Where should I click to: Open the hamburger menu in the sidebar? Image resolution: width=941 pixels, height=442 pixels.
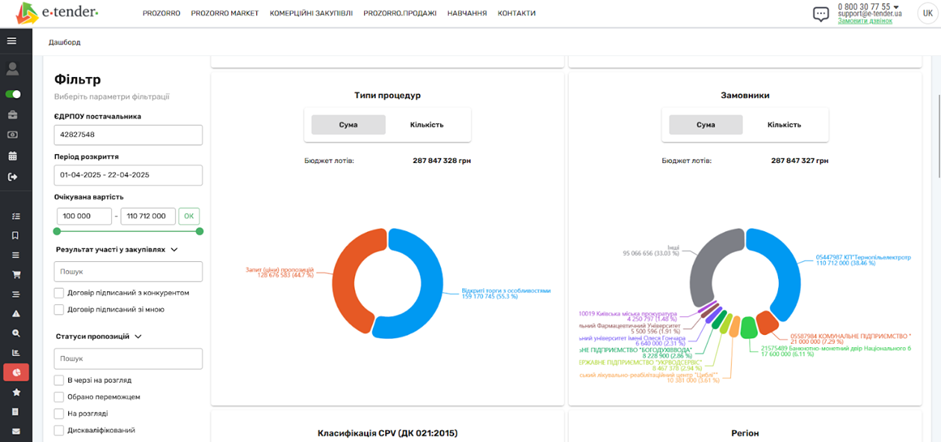[x=12, y=41]
